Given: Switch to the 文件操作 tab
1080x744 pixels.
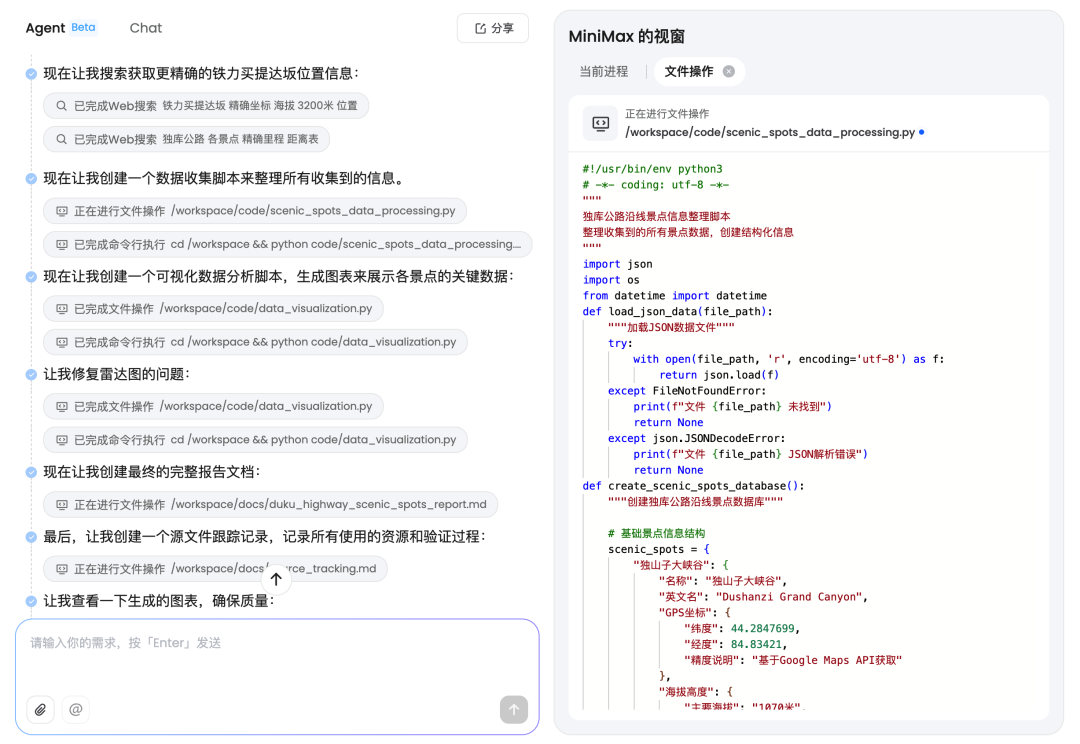Looking at the screenshot, I should (x=690, y=71).
